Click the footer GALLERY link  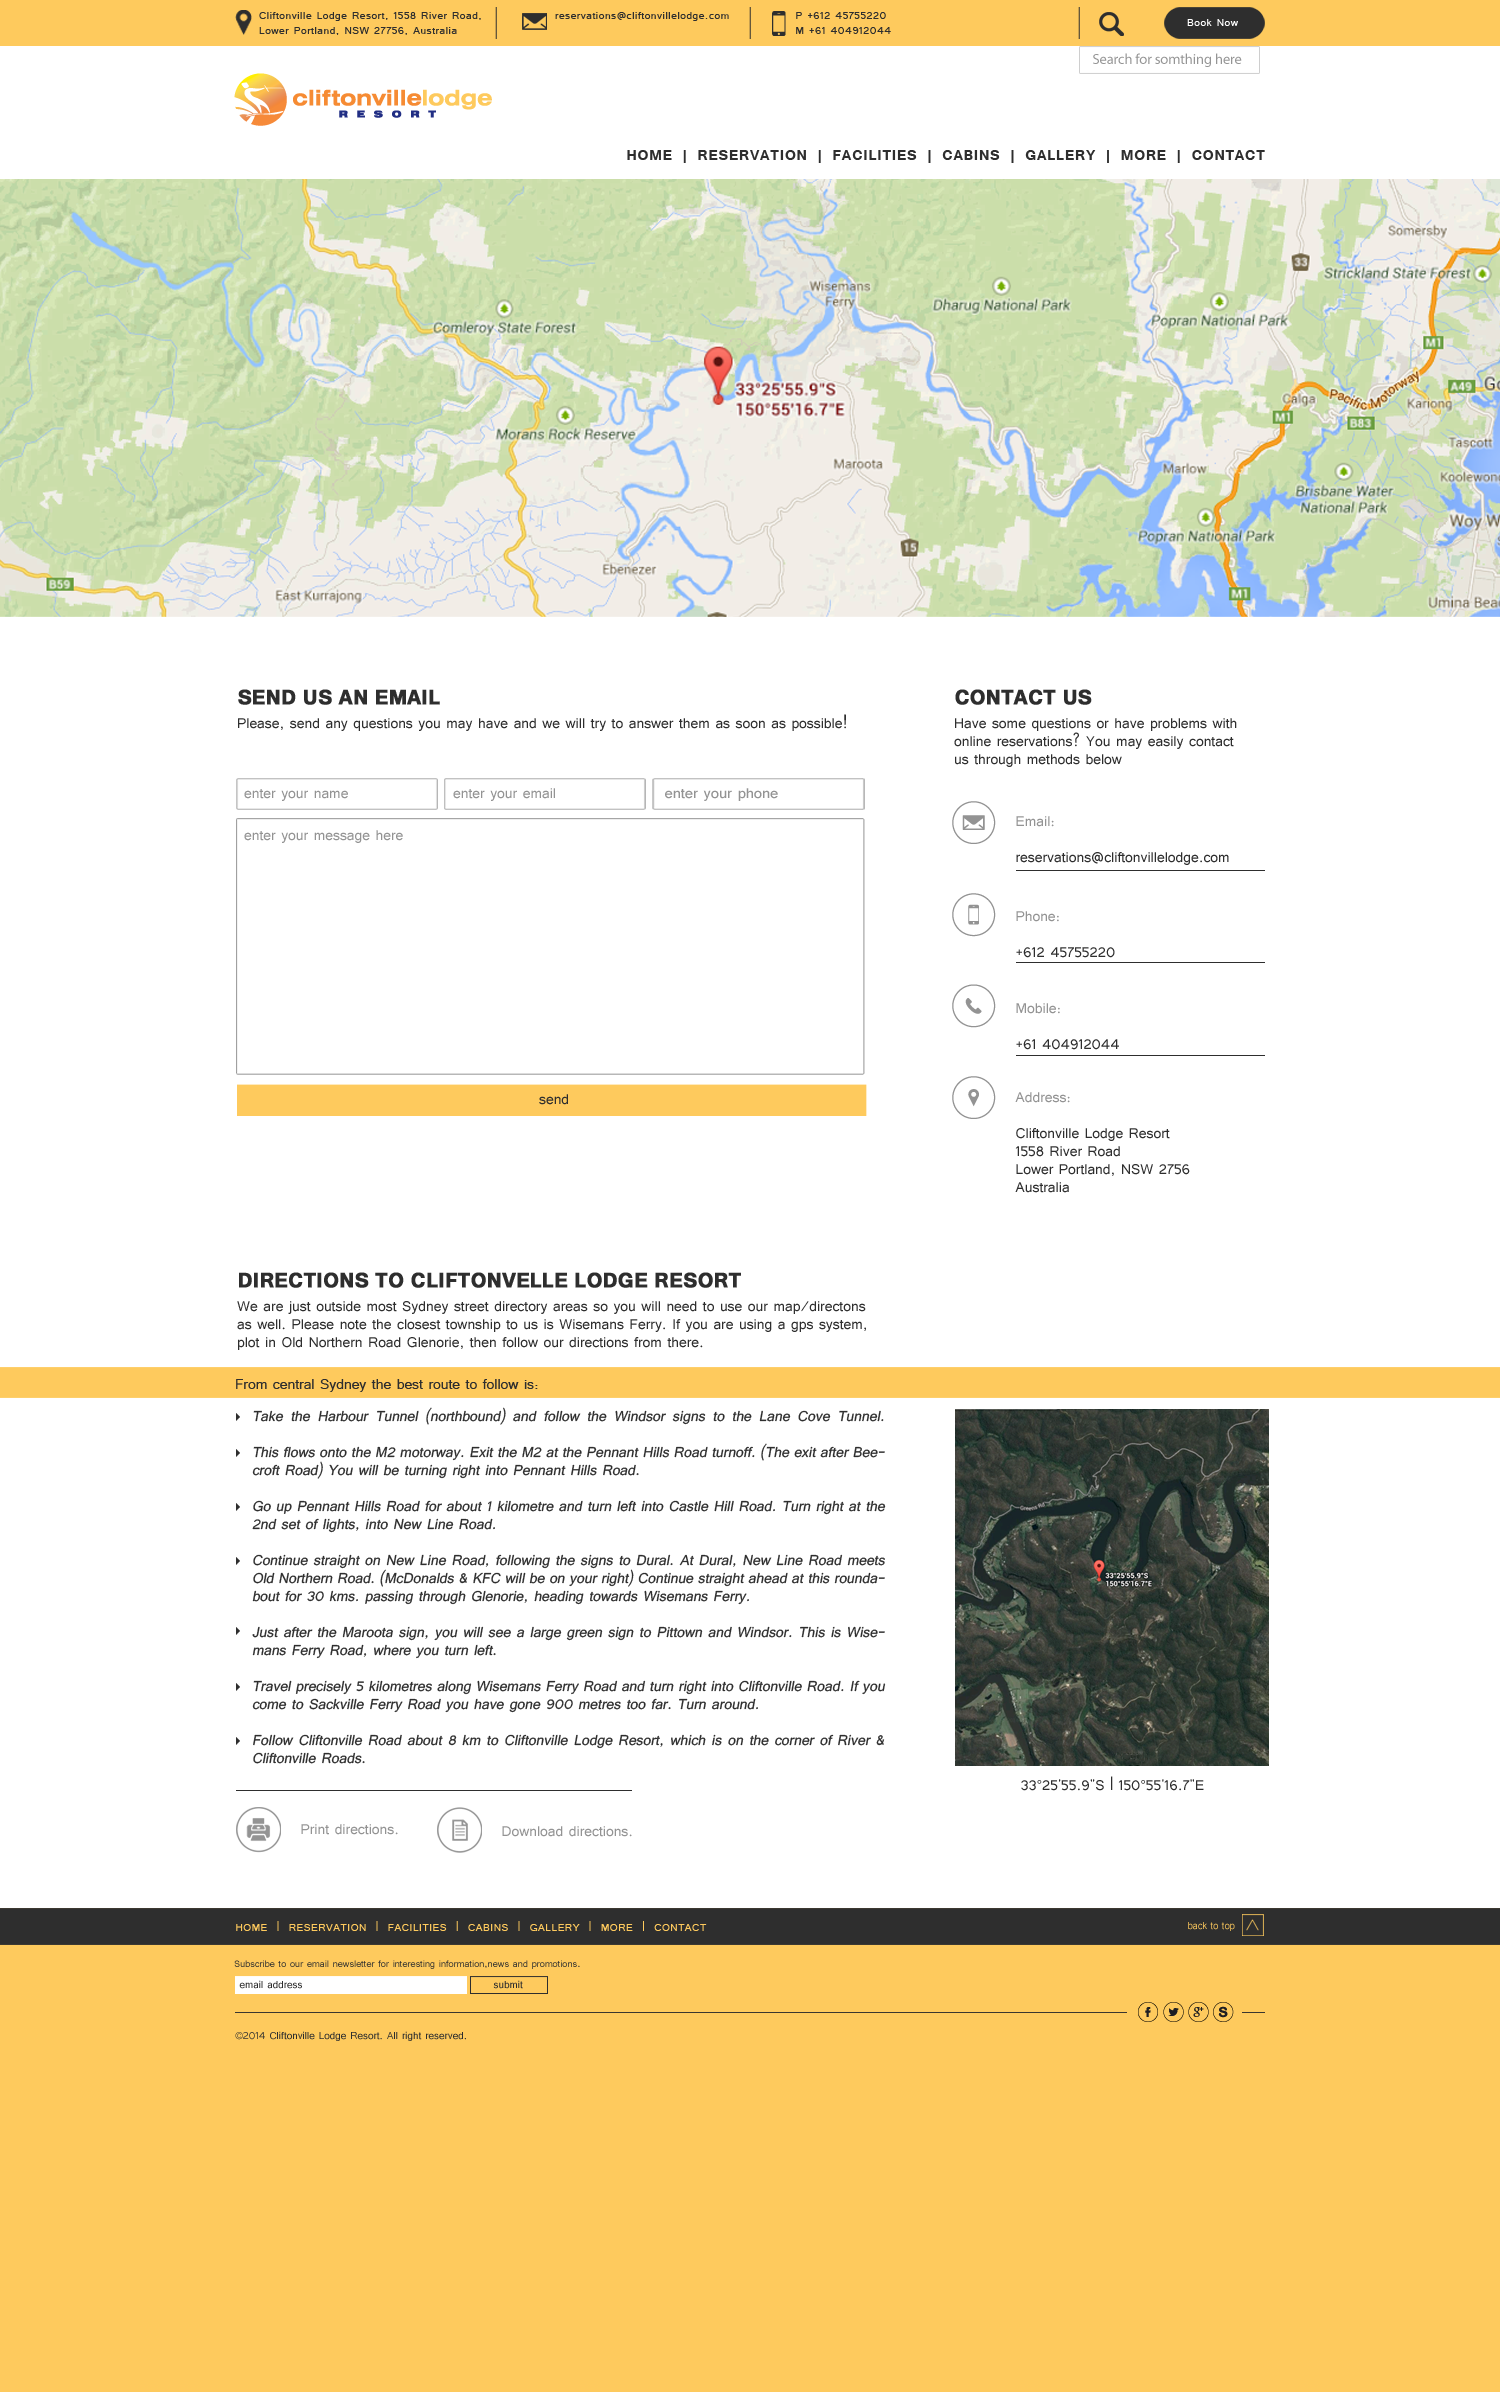pyautogui.click(x=554, y=1927)
